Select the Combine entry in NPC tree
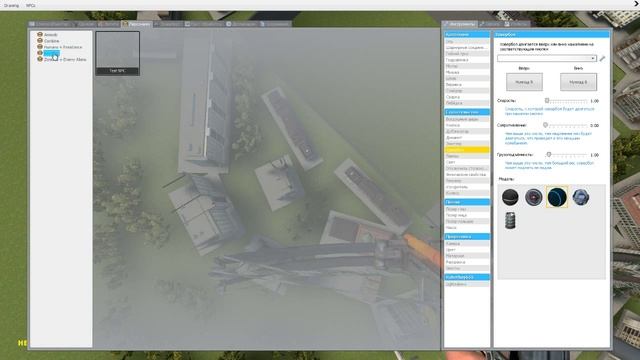Viewport: 640px width, 360px height. tap(51, 41)
